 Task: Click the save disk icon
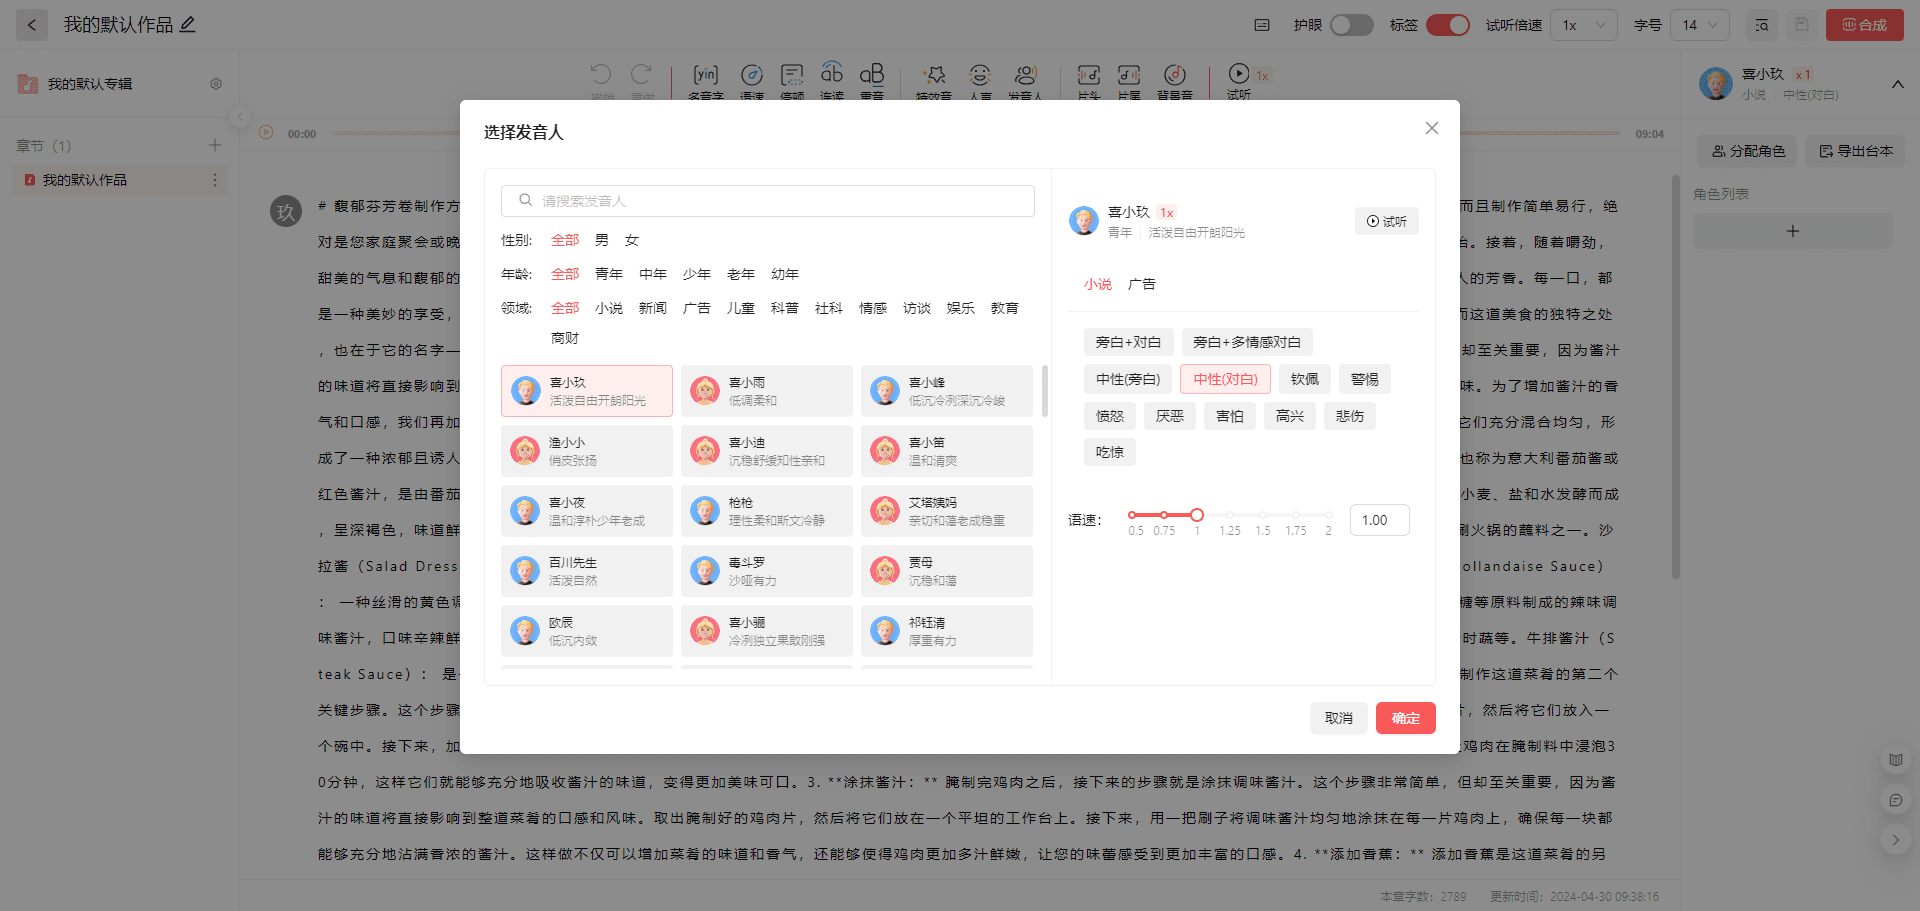click(1801, 25)
